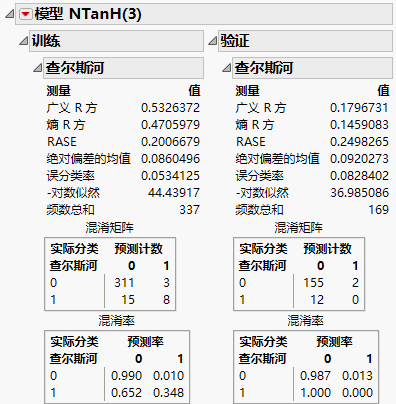Image resolution: width=396 pixels, height=404 pixels.
Task: Click the 值 column header in validation table
Action: 383,91
